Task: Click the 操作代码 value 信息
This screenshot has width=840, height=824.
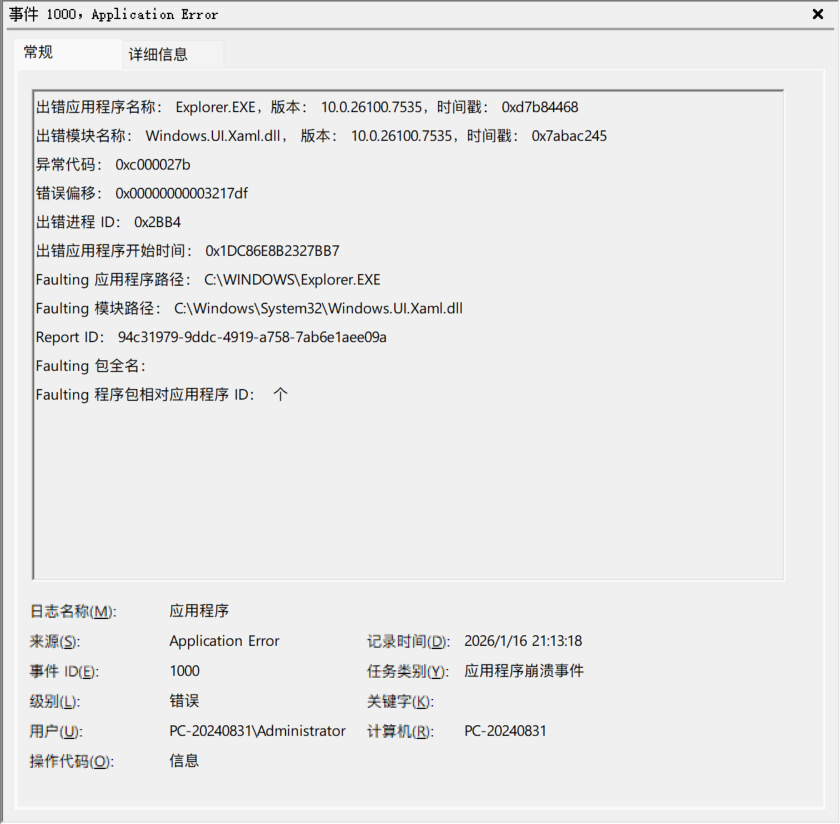Action: point(184,761)
